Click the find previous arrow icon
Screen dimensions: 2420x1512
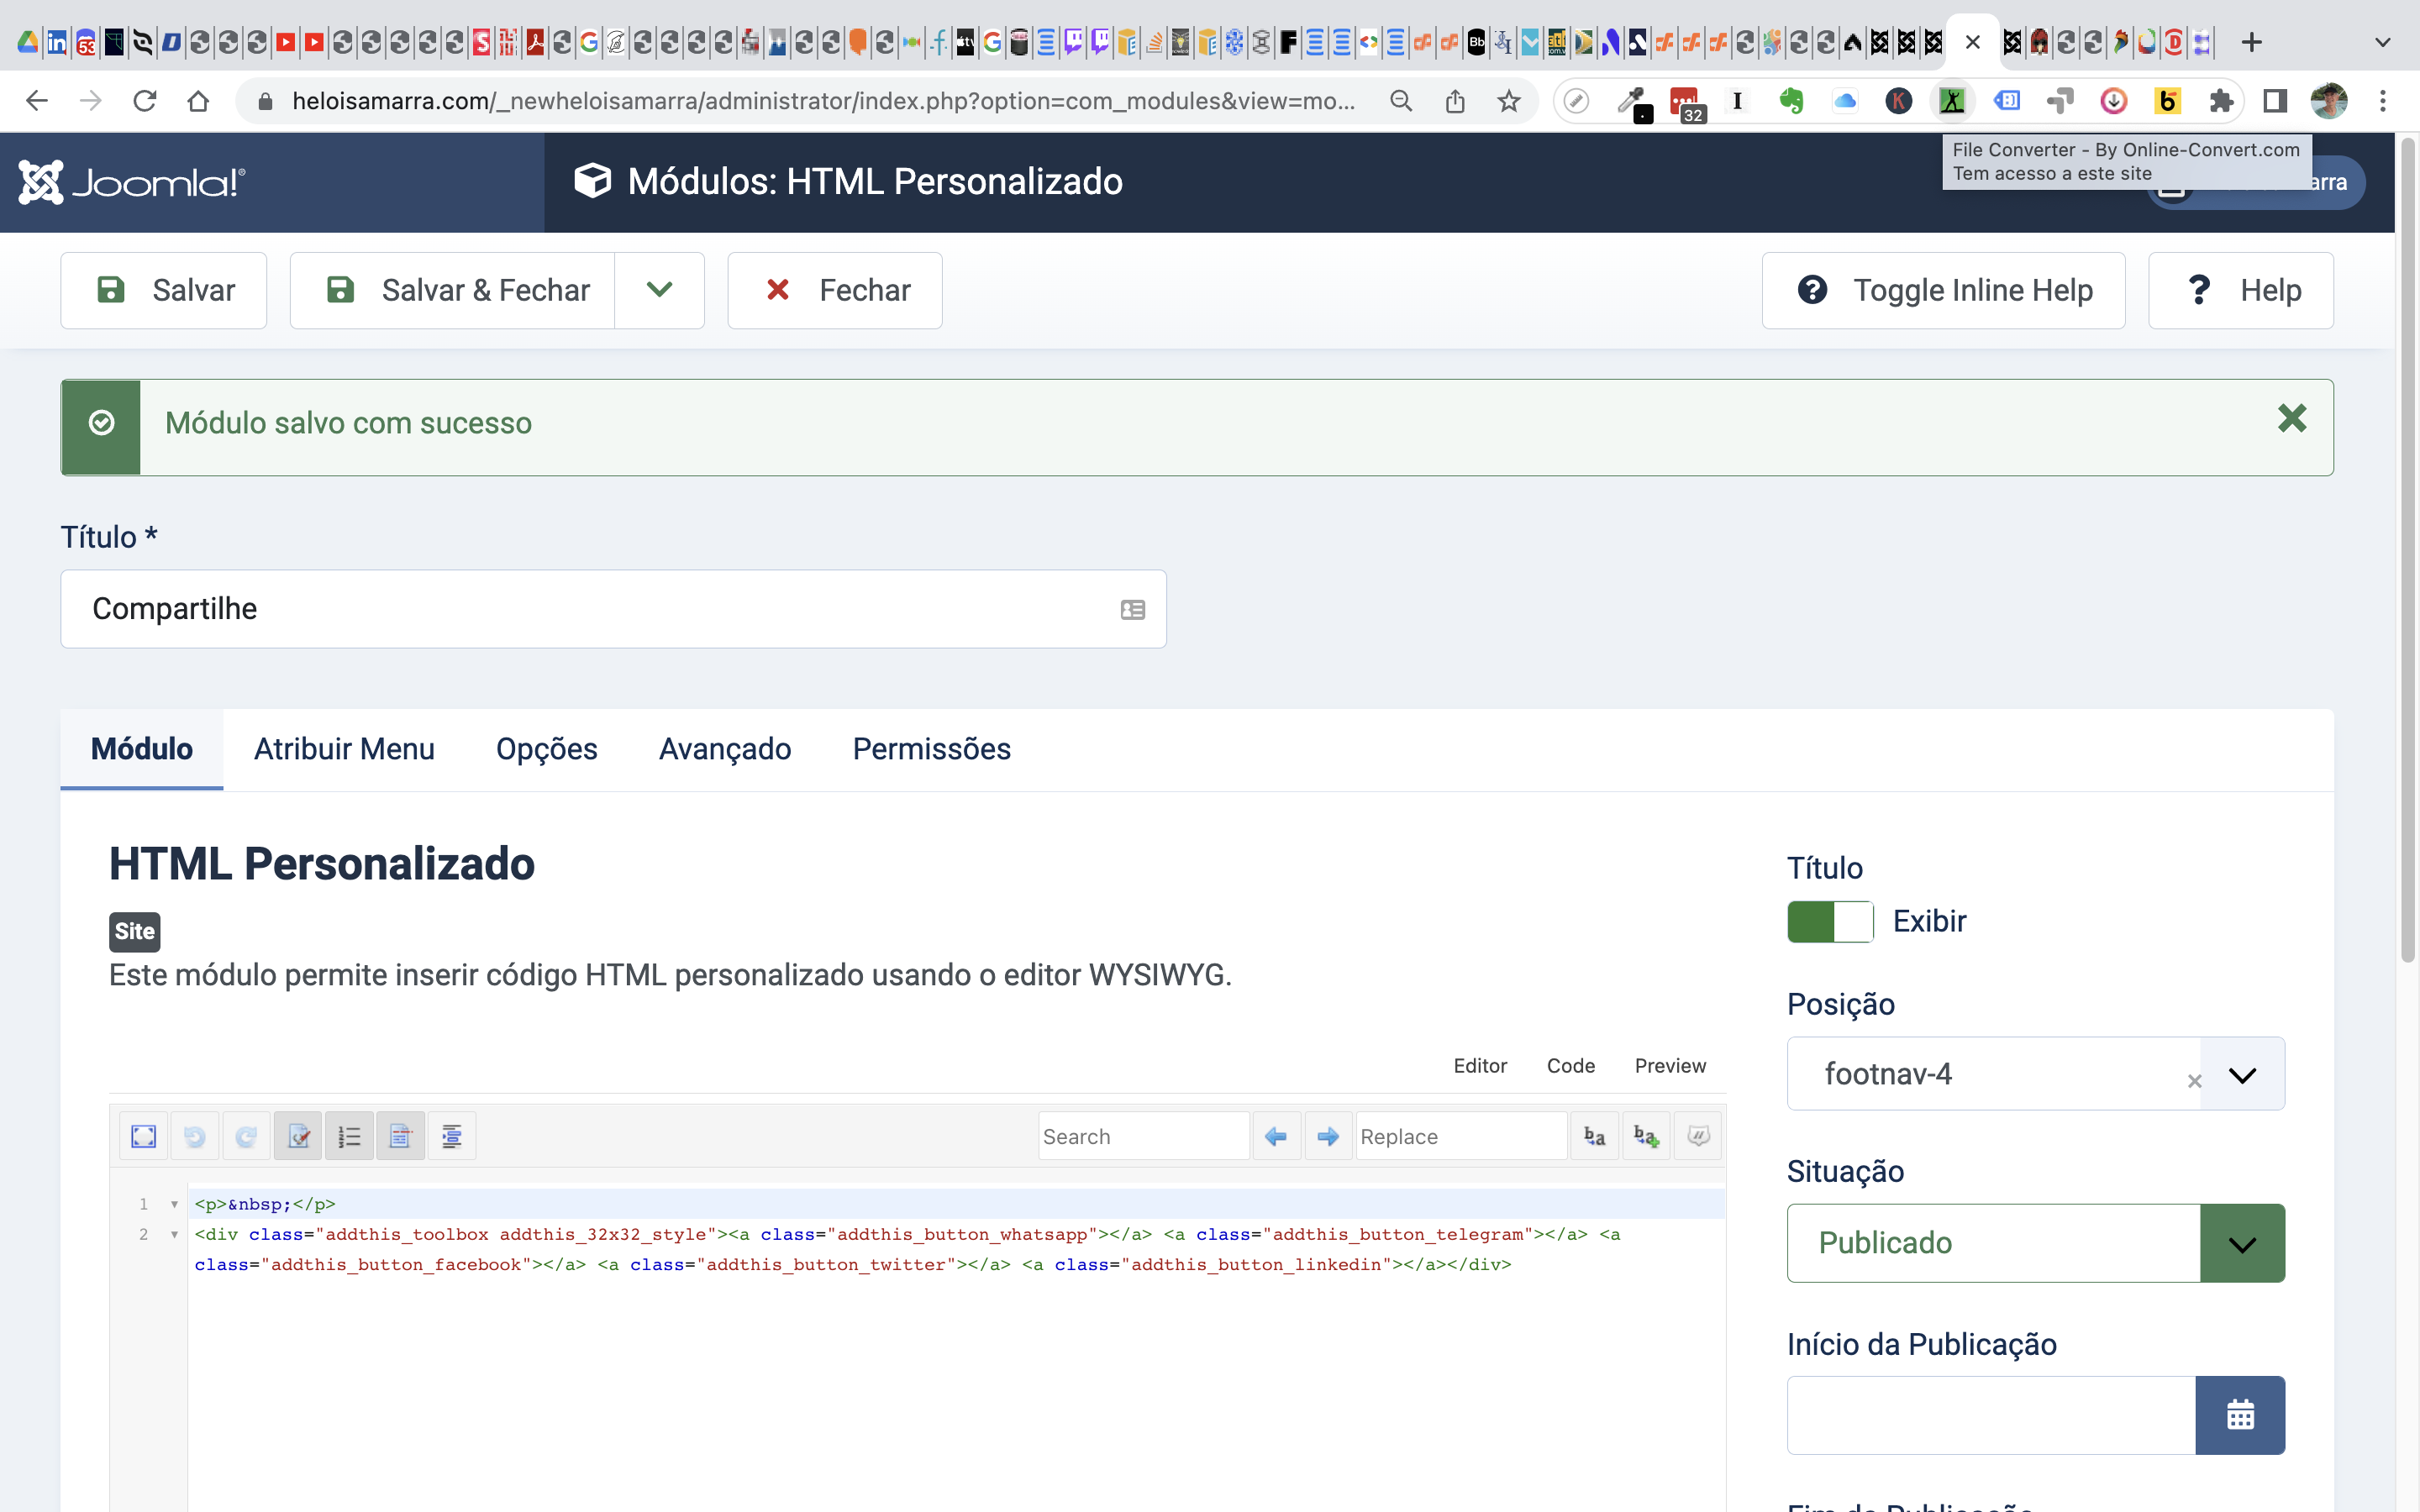point(1276,1136)
